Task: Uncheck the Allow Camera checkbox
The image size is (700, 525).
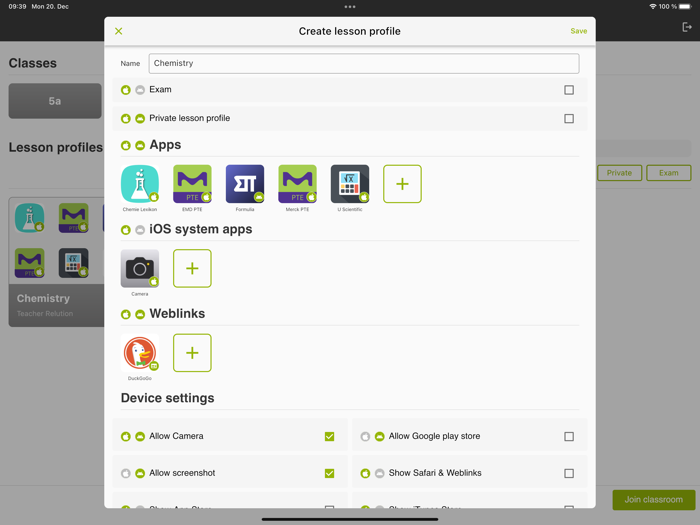Action: tap(329, 436)
